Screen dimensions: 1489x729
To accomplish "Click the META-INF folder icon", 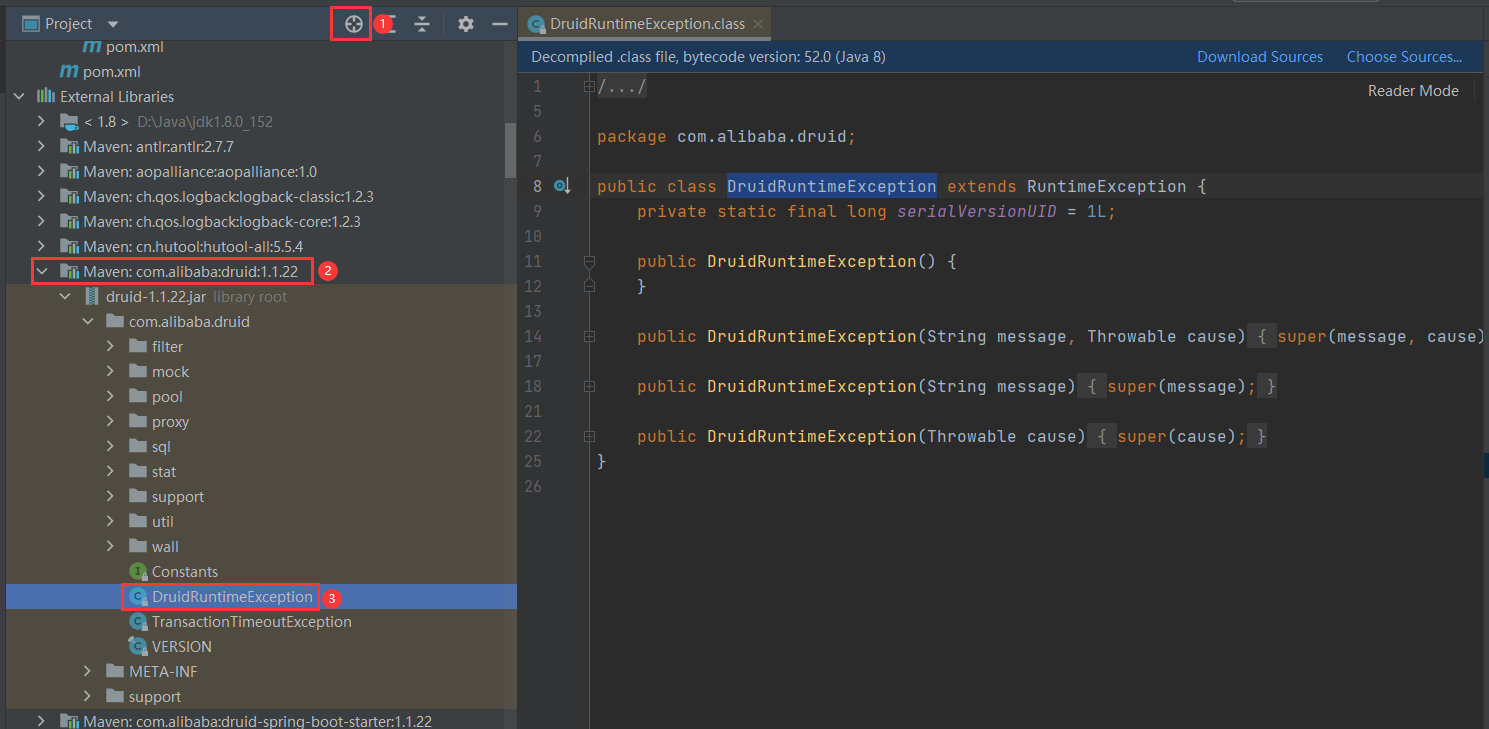I will pos(115,672).
